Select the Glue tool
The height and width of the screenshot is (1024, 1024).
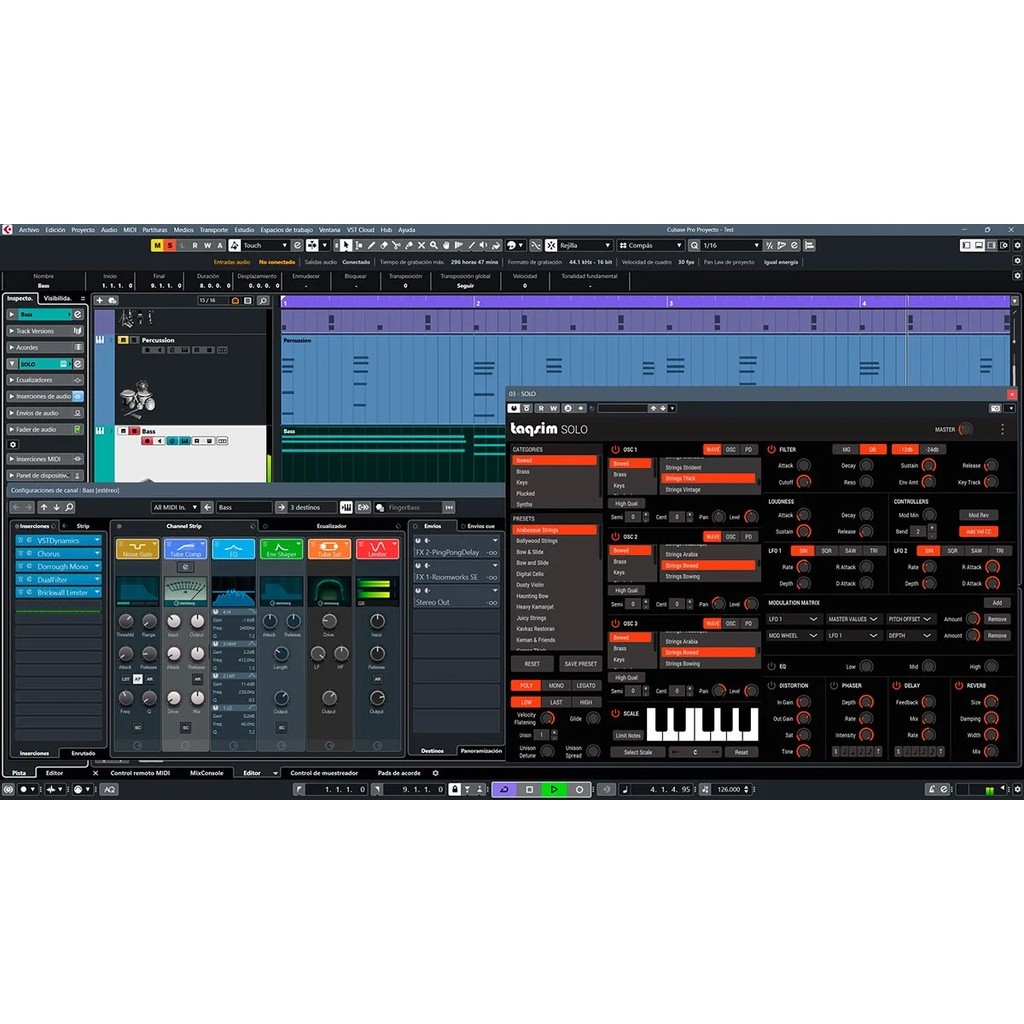coord(408,245)
